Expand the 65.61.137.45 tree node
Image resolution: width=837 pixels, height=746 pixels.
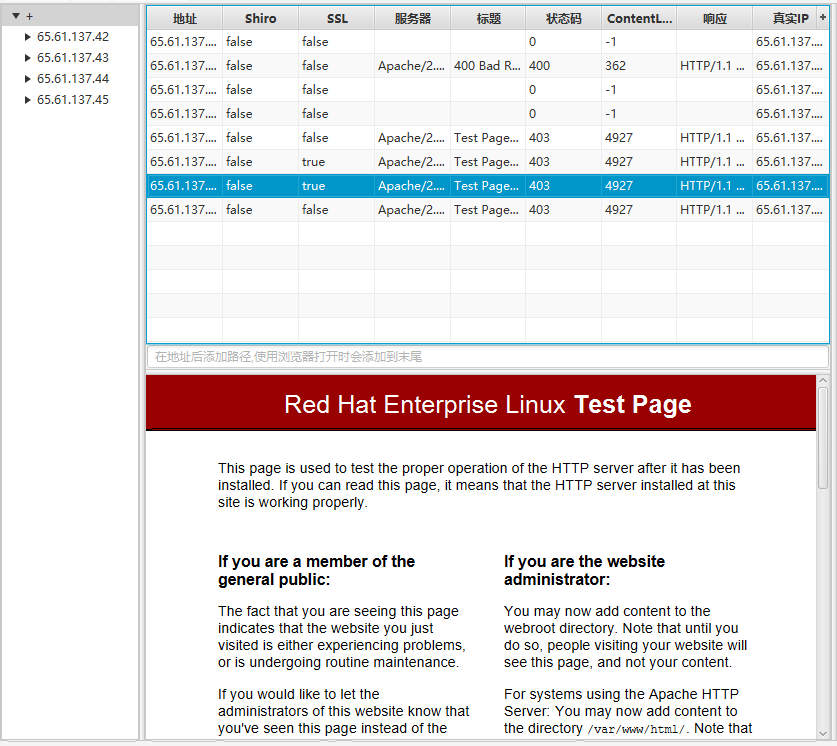coord(27,100)
